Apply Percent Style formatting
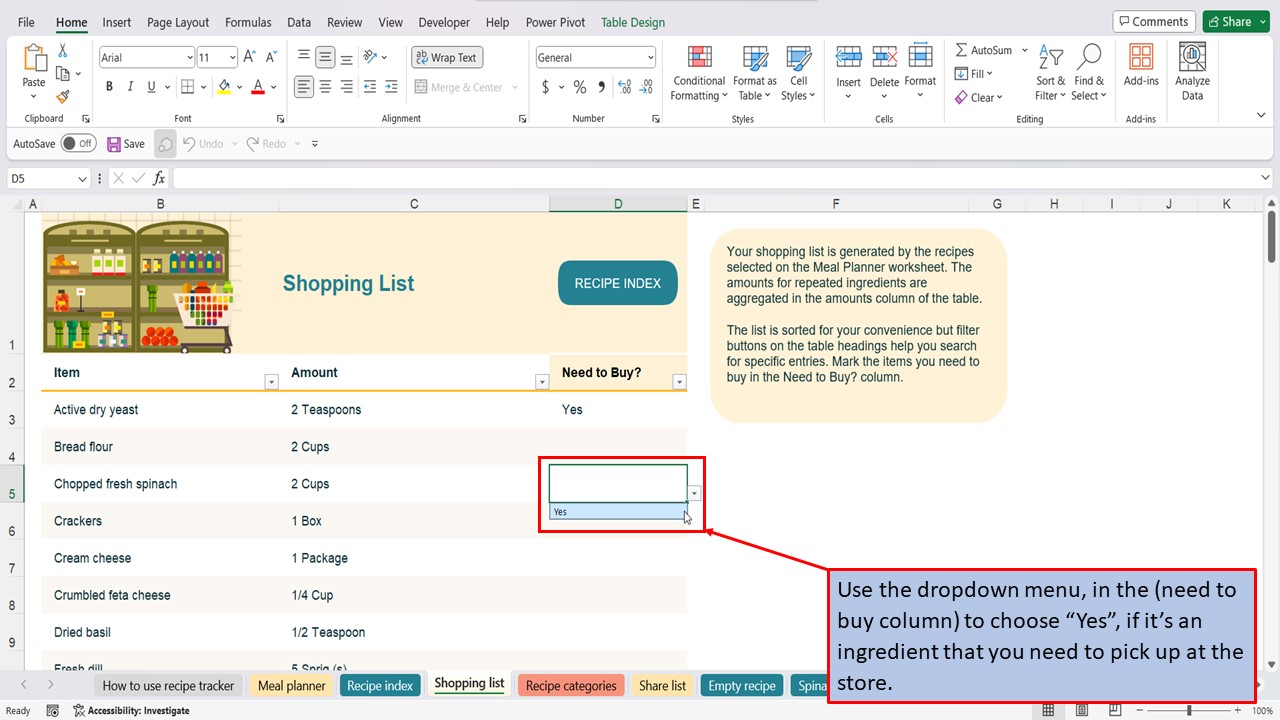Viewport: 1280px width, 720px height. click(580, 88)
